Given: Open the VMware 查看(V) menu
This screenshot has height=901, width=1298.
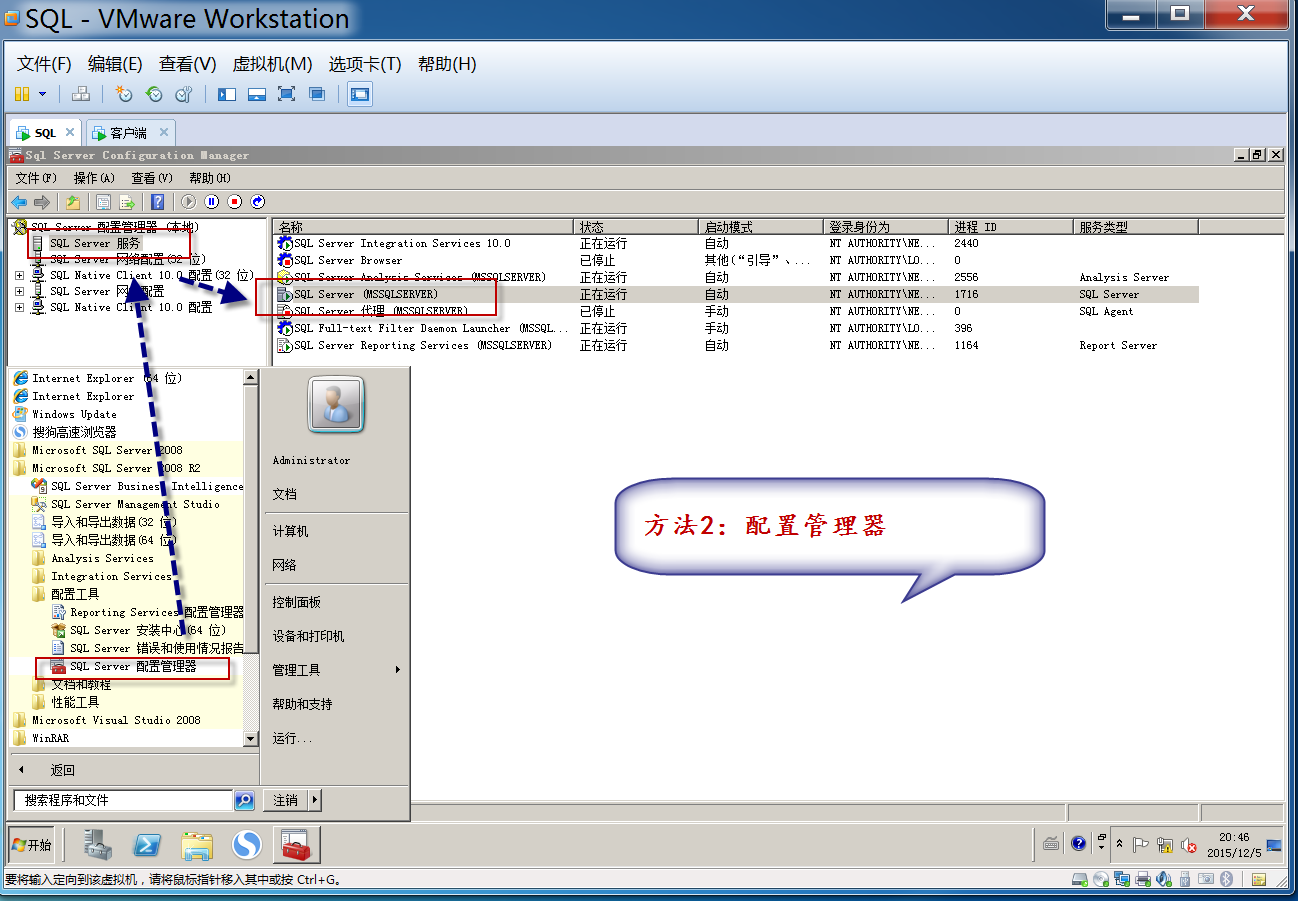Looking at the screenshot, I should (x=188, y=64).
